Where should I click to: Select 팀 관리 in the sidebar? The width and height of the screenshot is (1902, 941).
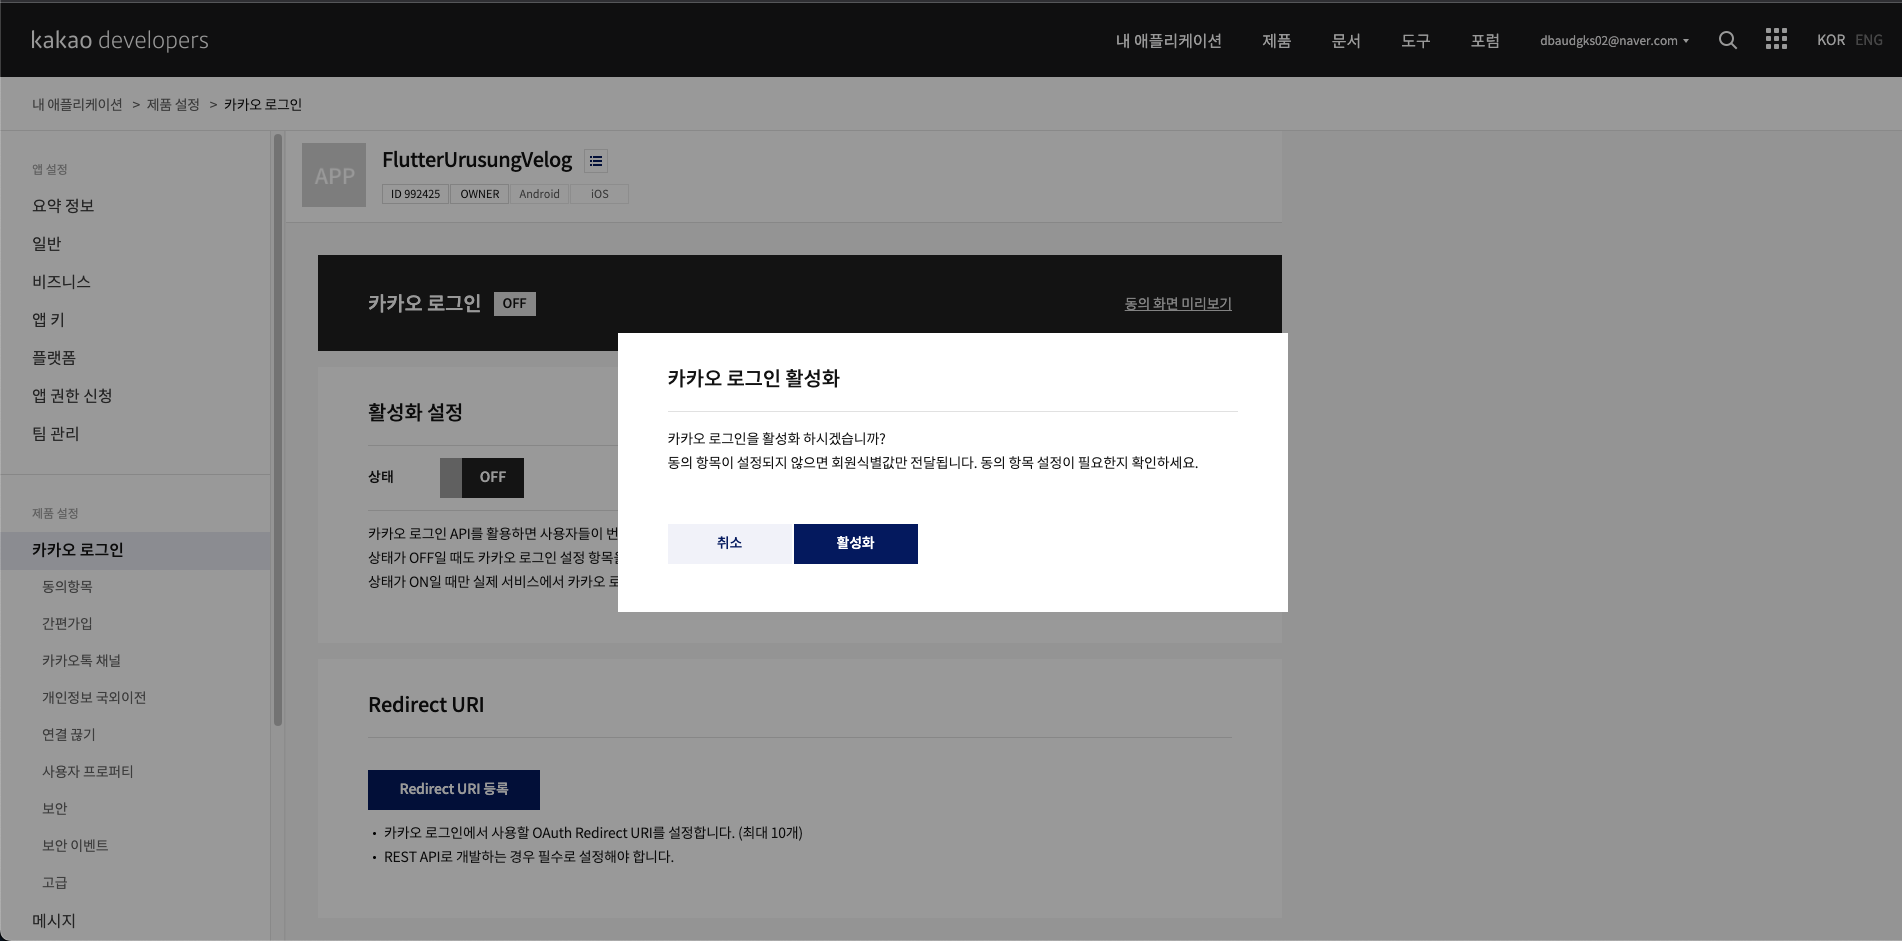click(x=56, y=433)
